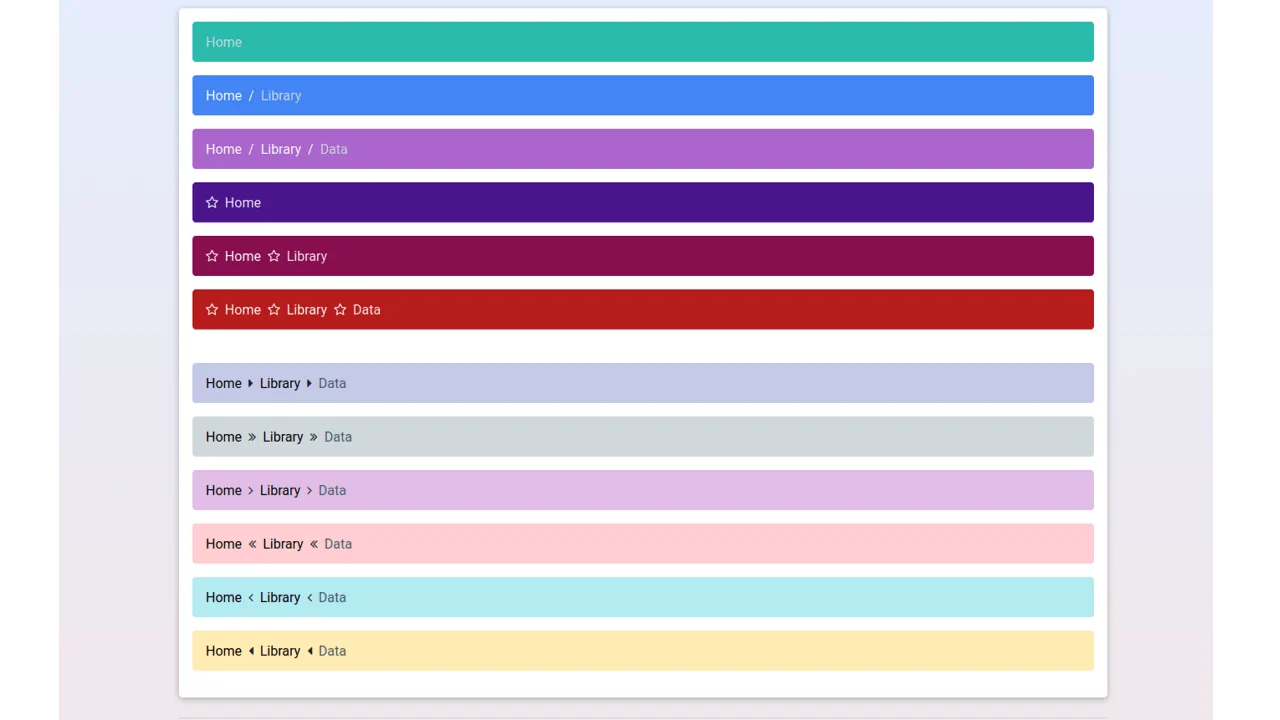Click Library in the yellow breadcrumb bar

(x=280, y=650)
